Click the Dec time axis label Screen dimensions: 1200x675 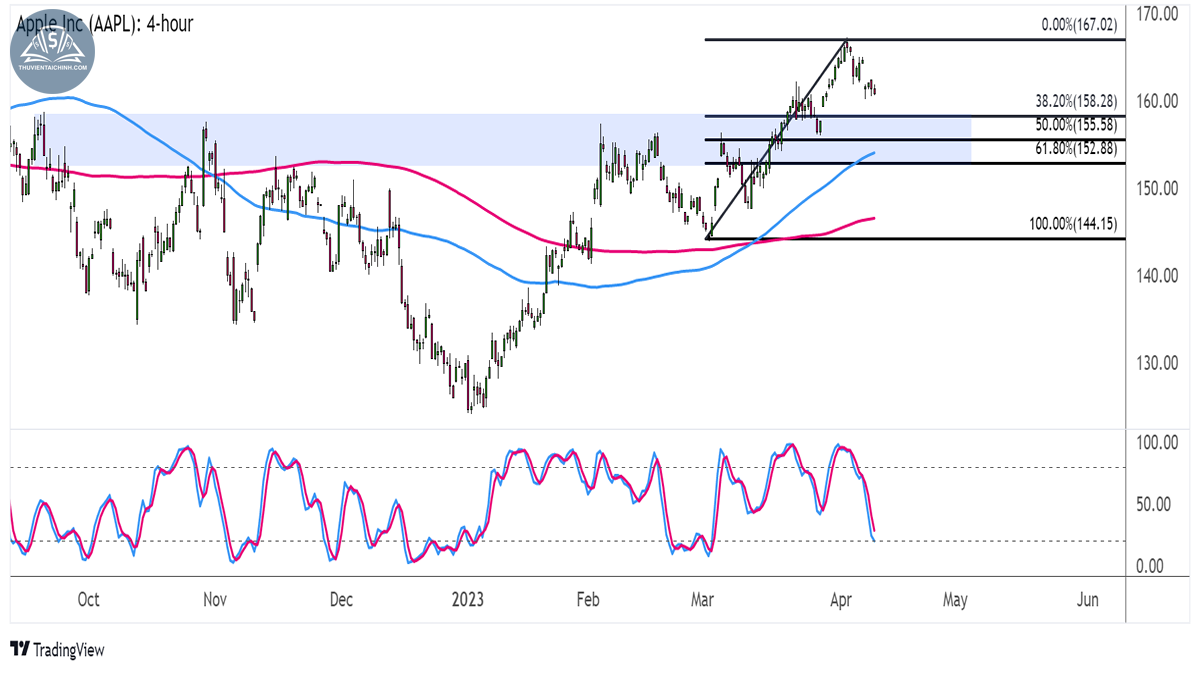tap(341, 600)
